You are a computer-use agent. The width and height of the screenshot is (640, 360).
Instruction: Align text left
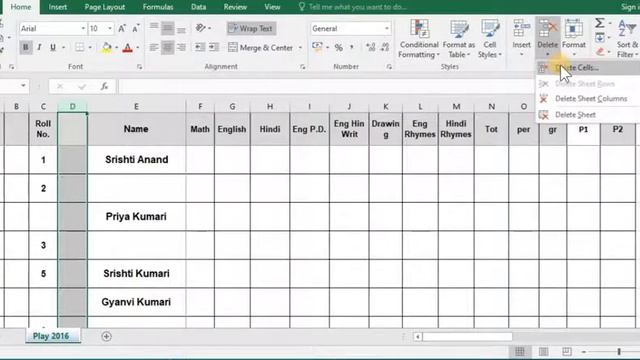(x=154, y=47)
